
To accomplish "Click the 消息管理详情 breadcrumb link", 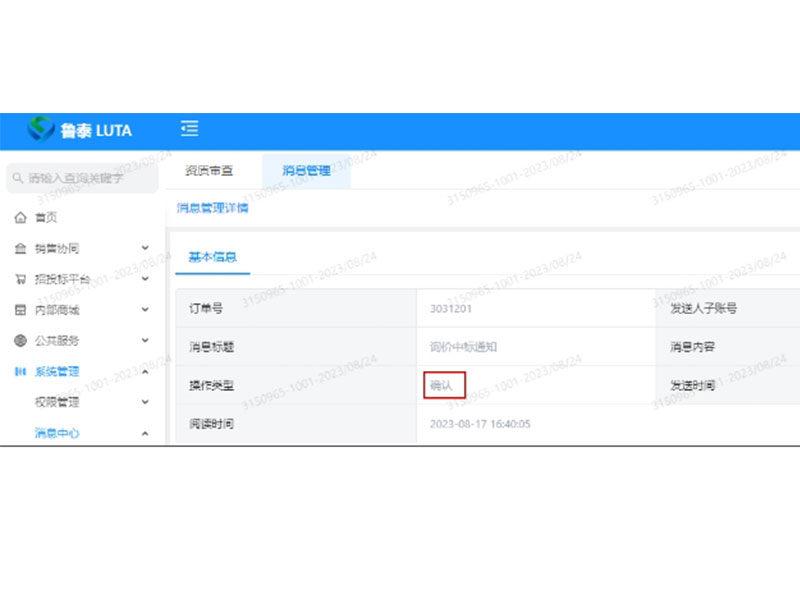I will click(213, 208).
